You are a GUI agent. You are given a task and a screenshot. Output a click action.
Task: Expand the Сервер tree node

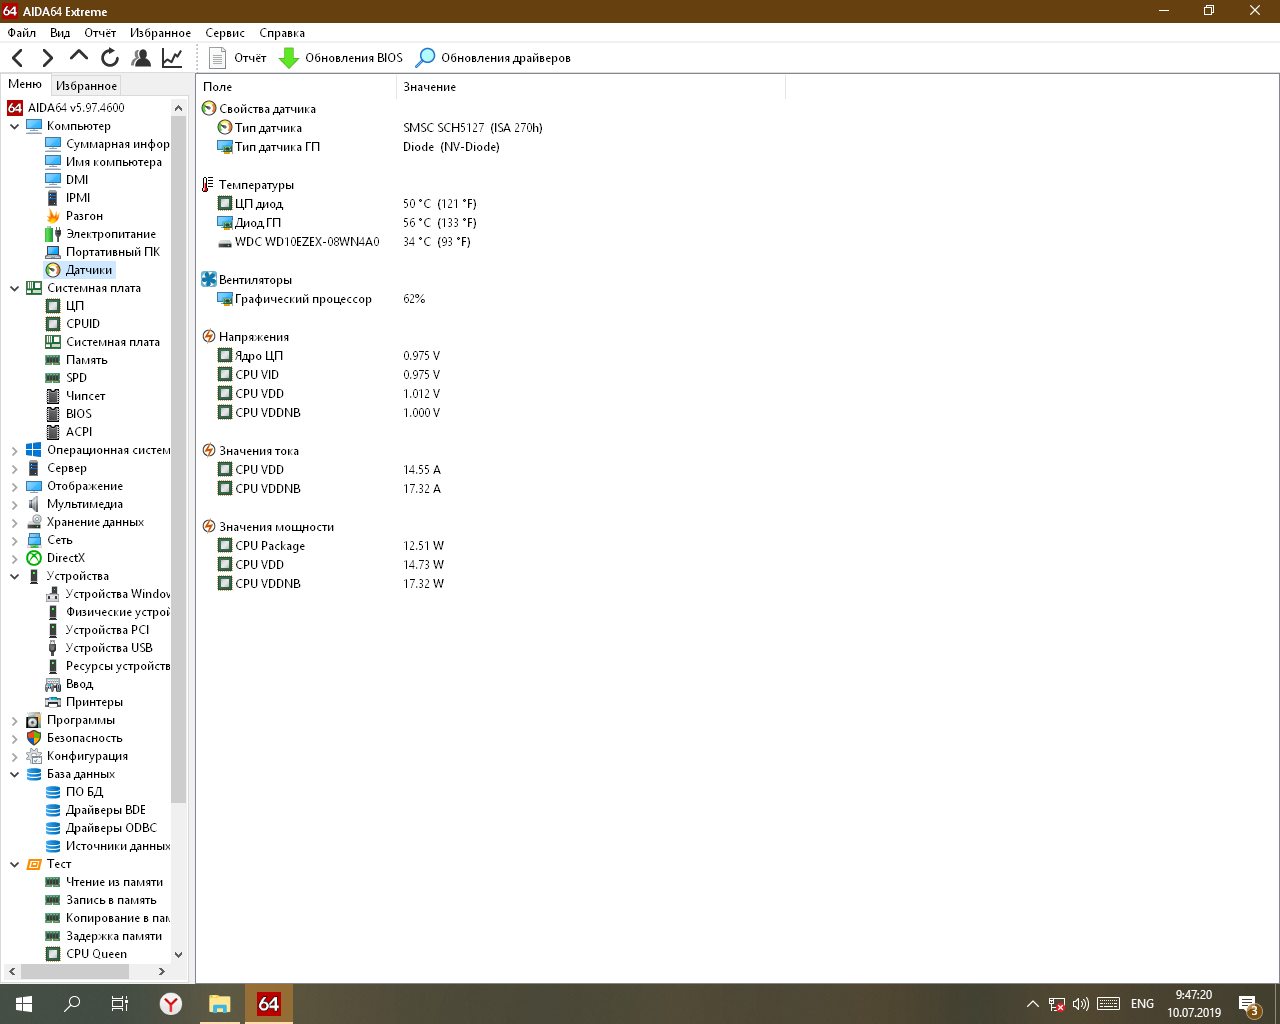tap(14, 468)
